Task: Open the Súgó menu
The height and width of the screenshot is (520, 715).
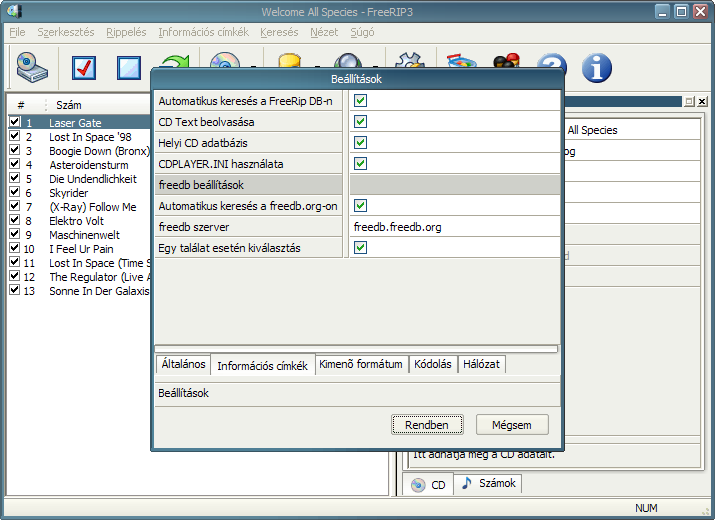Action: coord(362,32)
